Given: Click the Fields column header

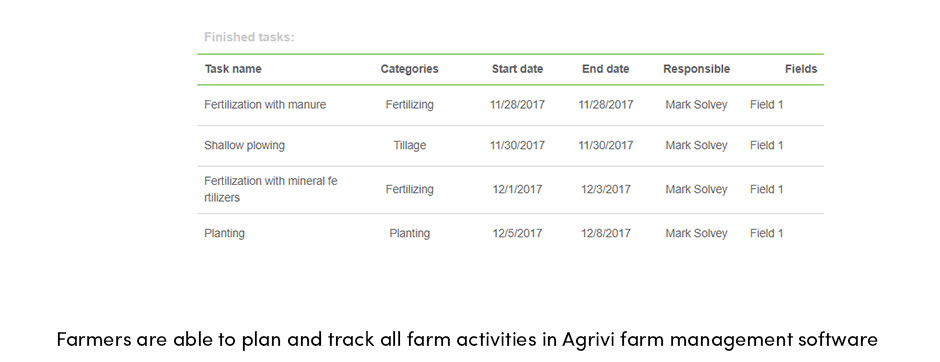Looking at the screenshot, I should (x=801, y=69).
